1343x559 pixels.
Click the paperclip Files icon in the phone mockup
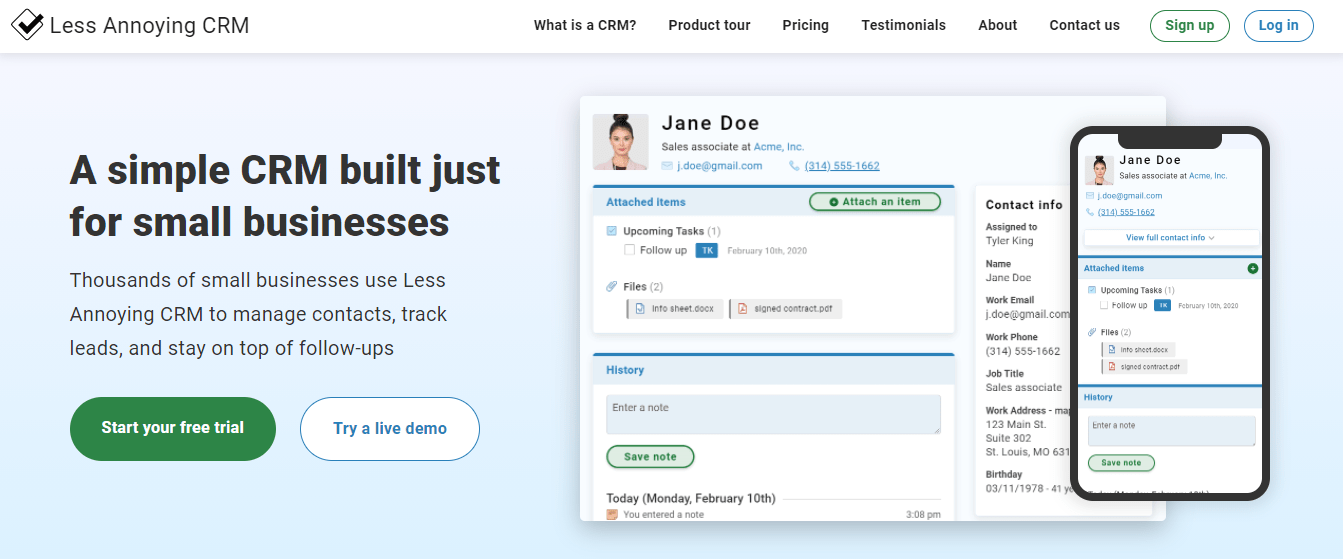click(1090, 332)
